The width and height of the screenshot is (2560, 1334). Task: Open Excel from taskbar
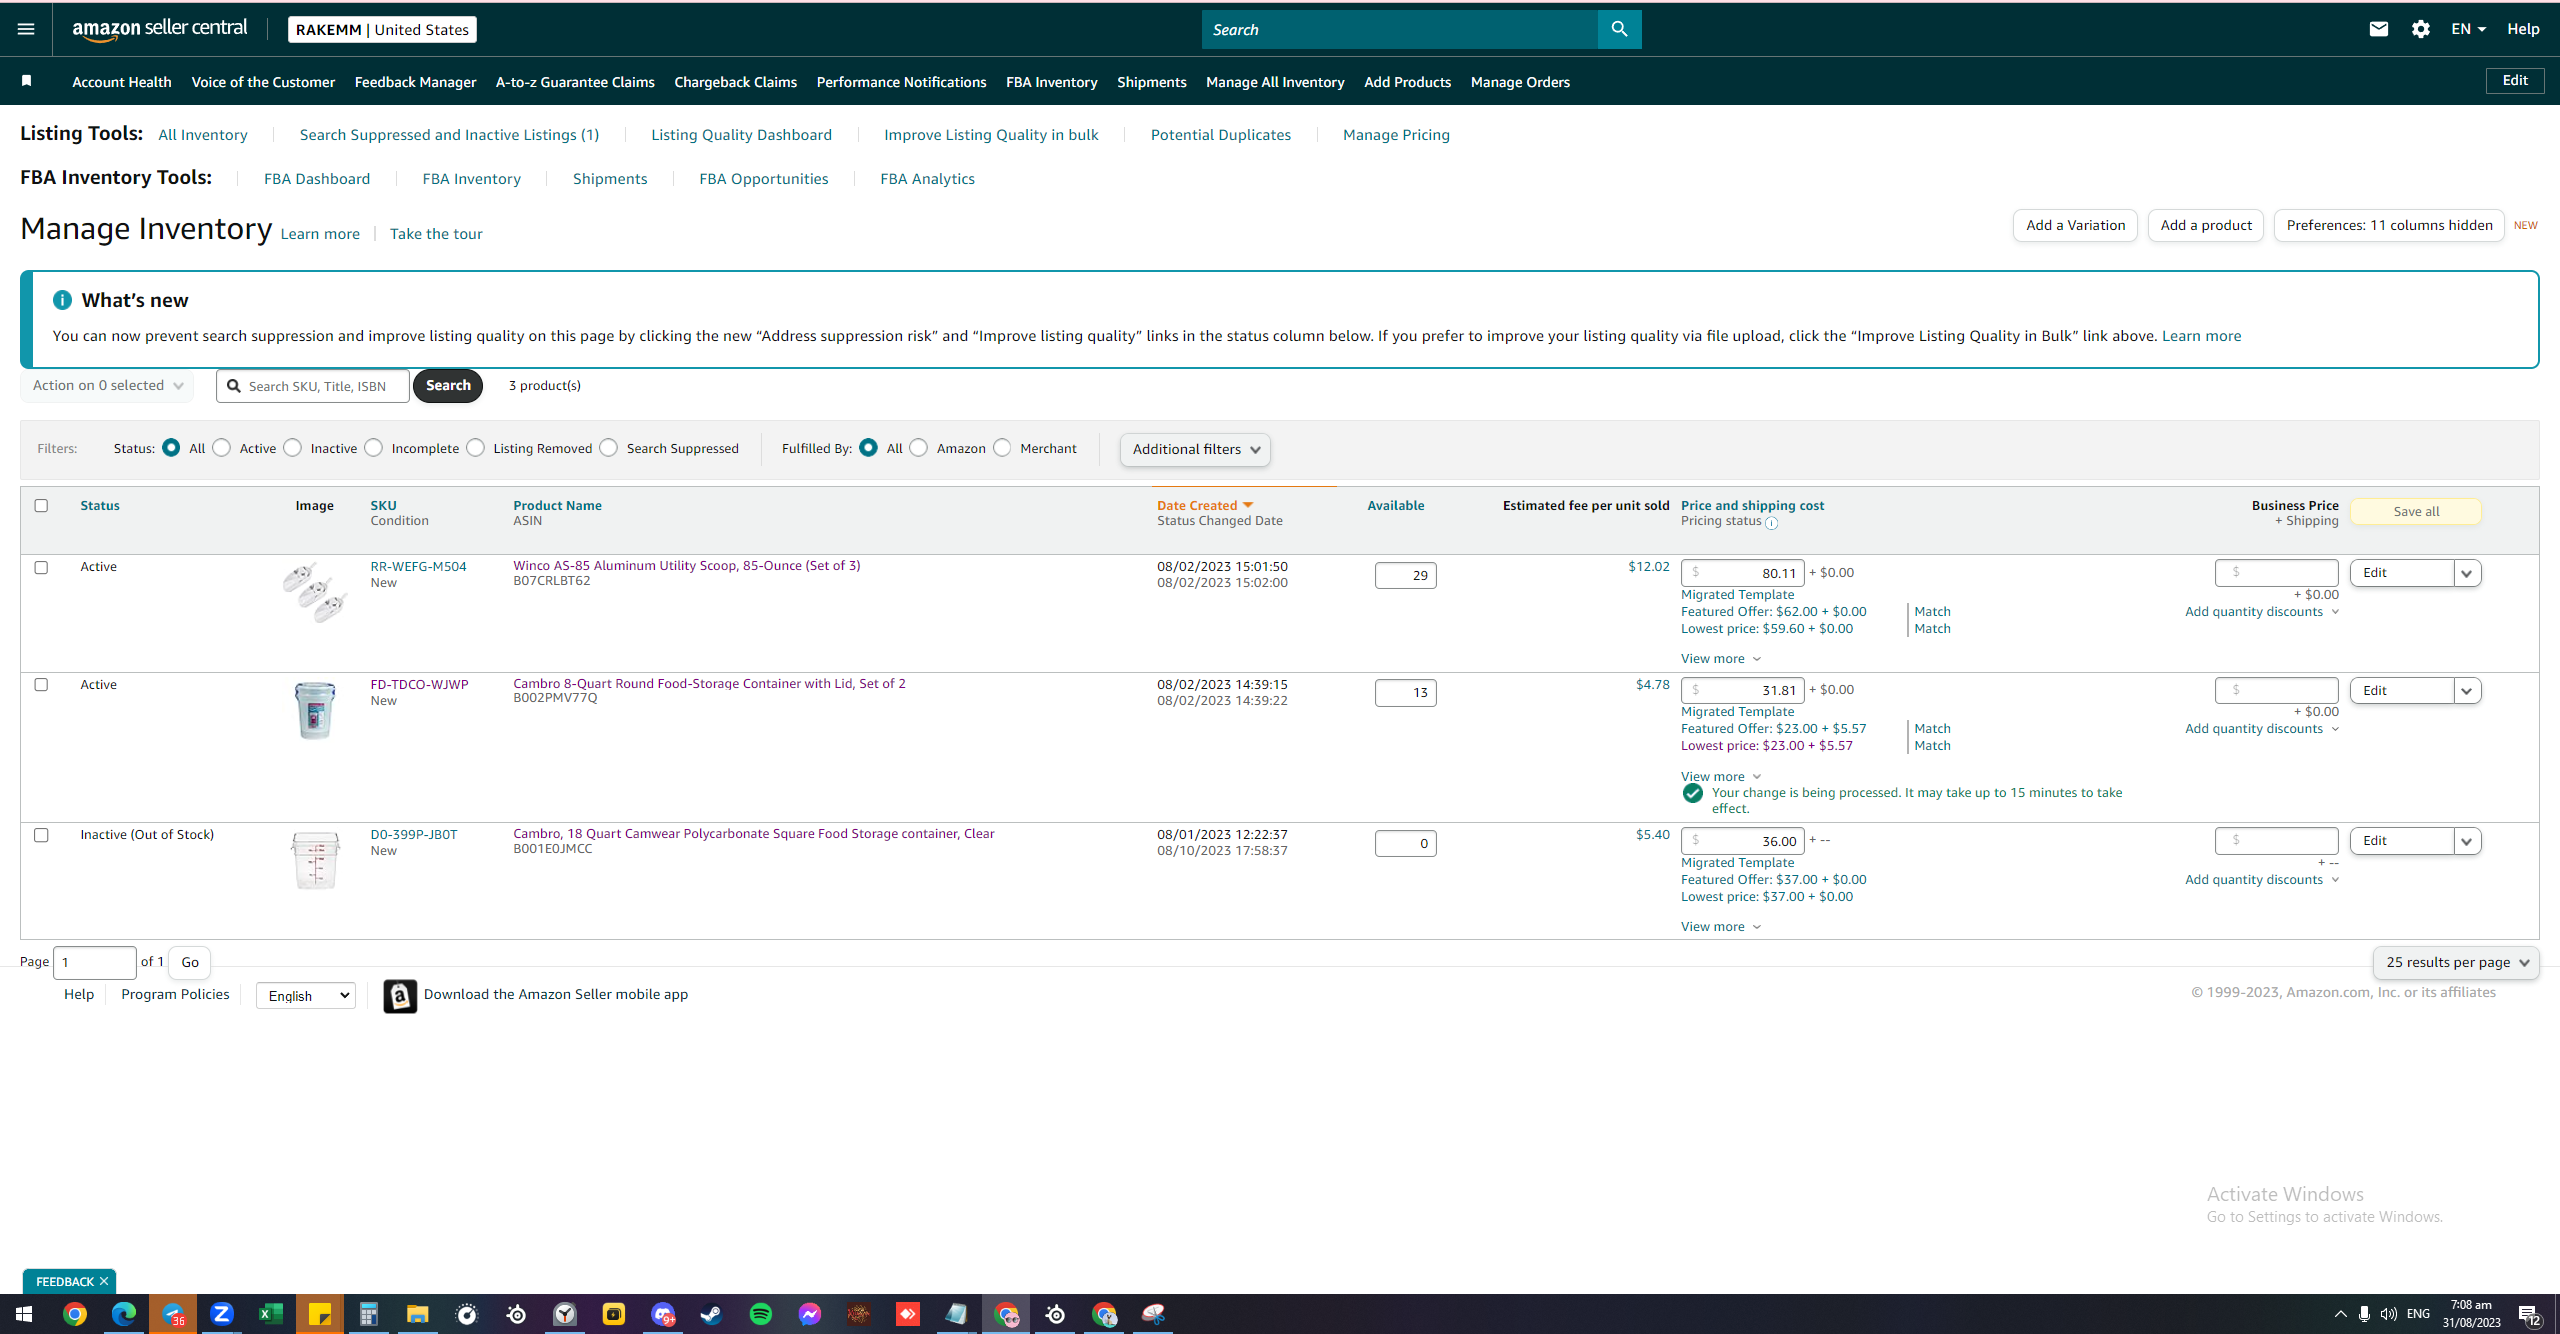pyautogui.click(x=271, y=1314)
